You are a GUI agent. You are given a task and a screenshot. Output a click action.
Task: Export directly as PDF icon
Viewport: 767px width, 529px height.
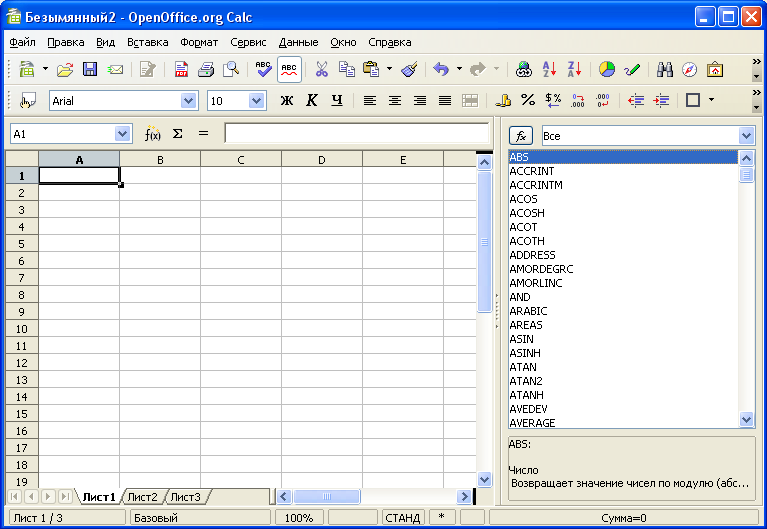181,70
